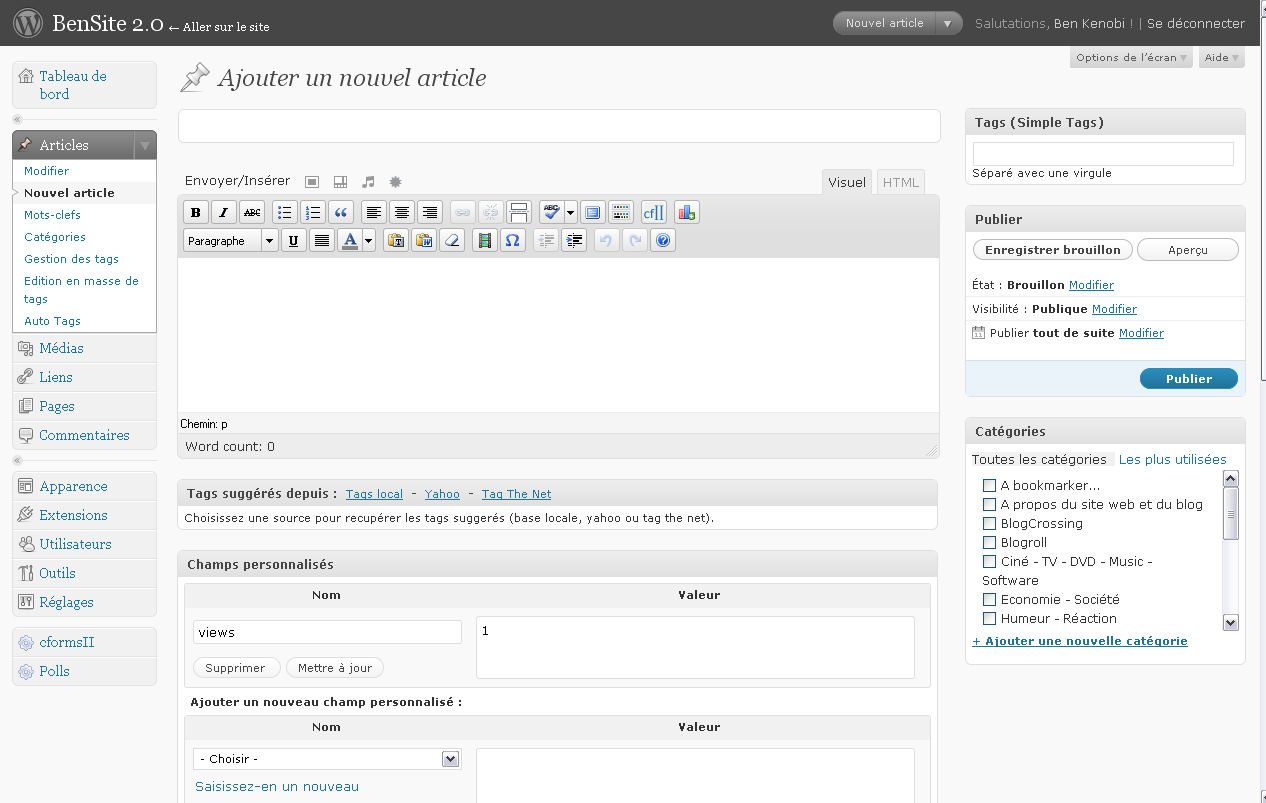Insert a special character (omega icon)
Image resolution: width=1266 pixels, height=803 pixels.
[512, 241]
